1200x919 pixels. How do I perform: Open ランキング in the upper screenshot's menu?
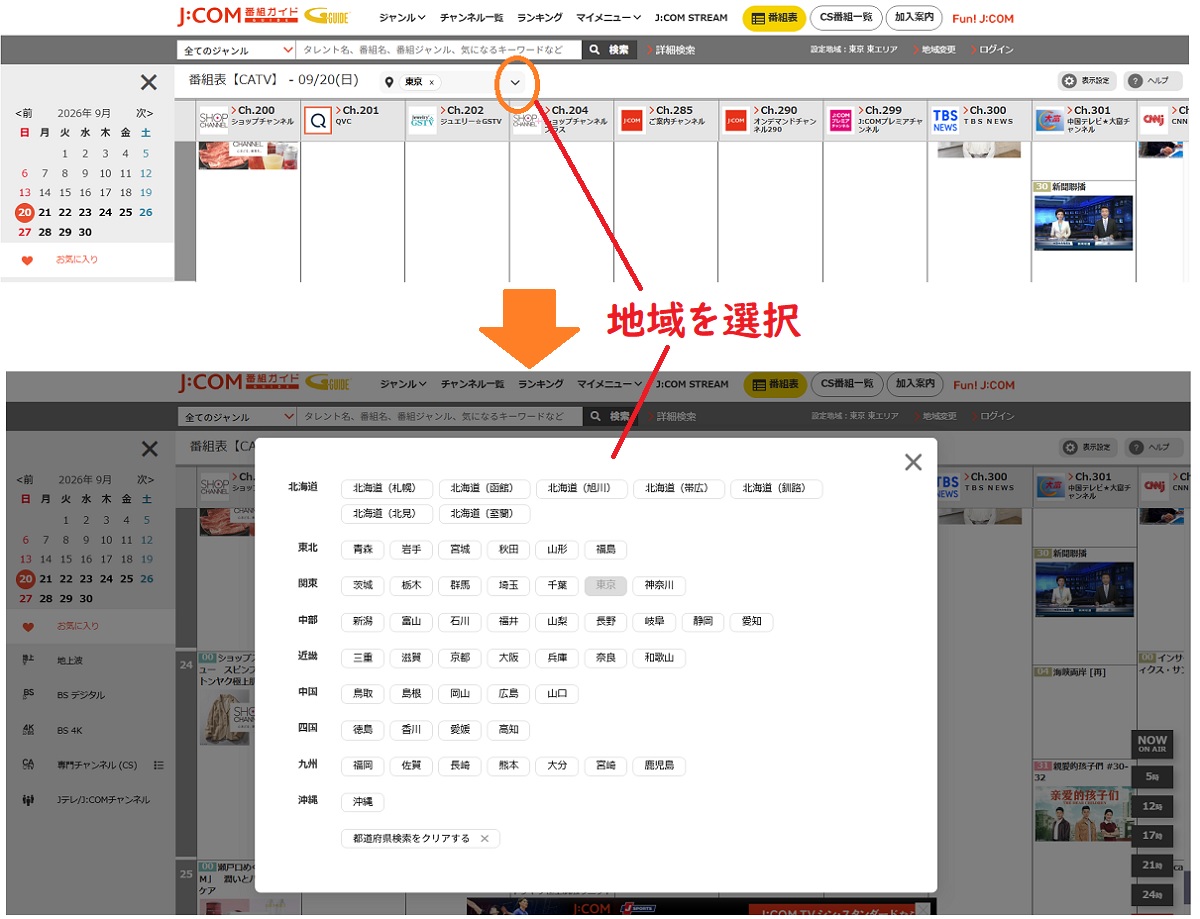click(x=540, y=18)
